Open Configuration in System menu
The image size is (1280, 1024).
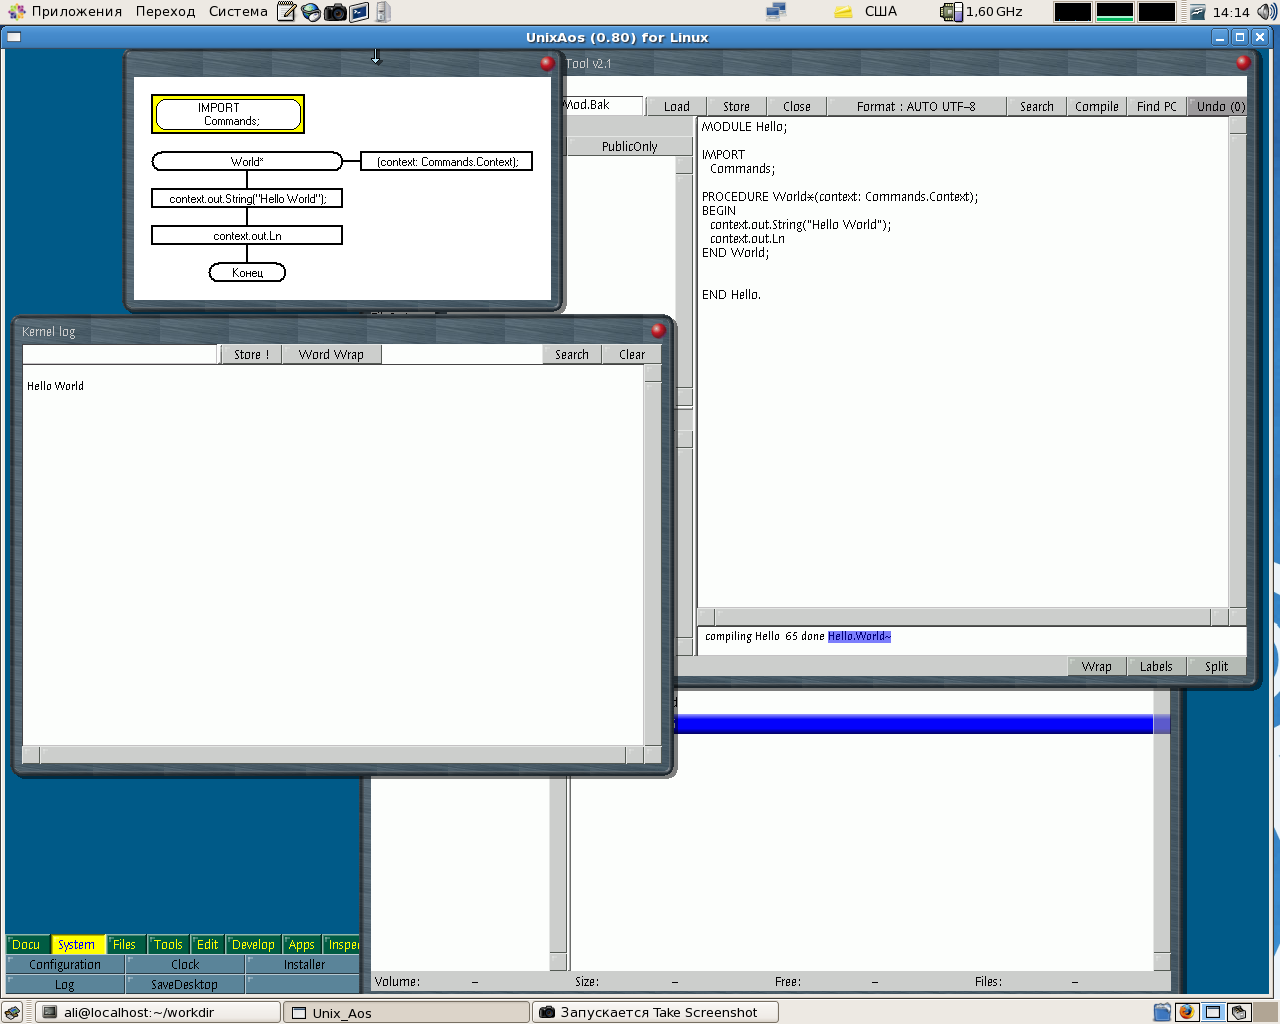(x=65, y=965)
